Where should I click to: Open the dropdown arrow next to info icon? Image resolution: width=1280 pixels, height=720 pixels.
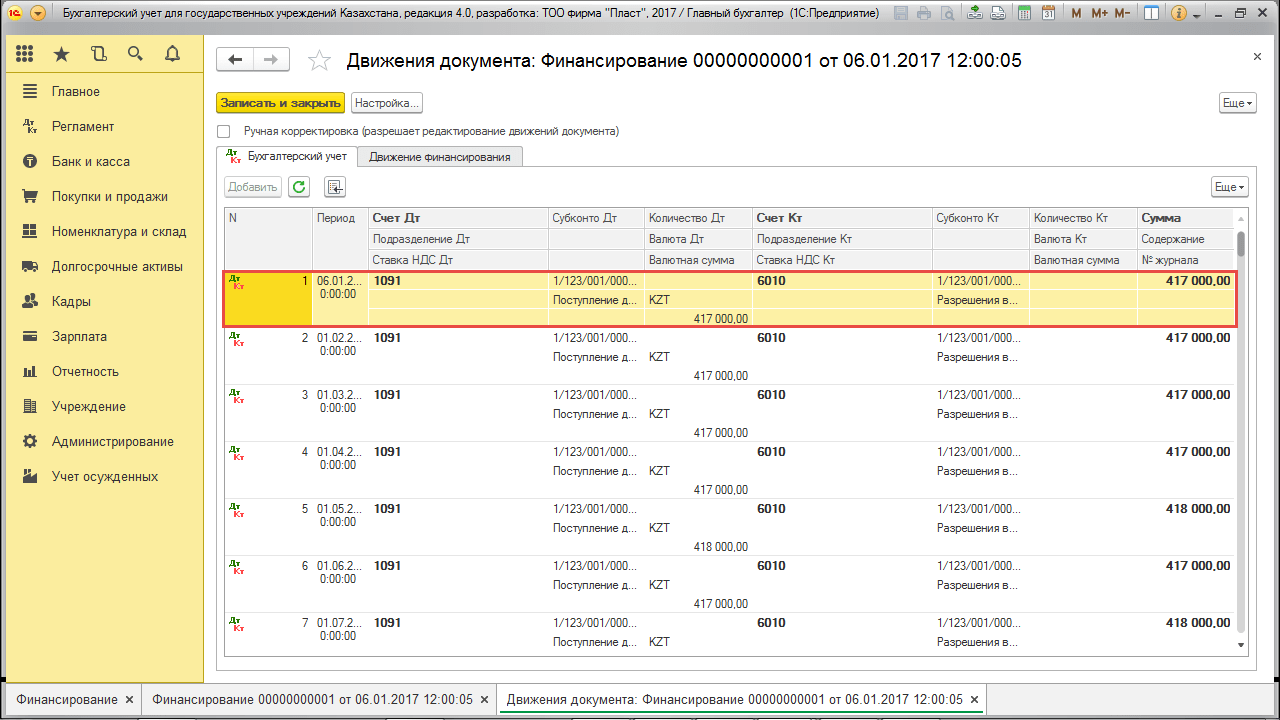pyautogui.click(x=1196, y=13)
